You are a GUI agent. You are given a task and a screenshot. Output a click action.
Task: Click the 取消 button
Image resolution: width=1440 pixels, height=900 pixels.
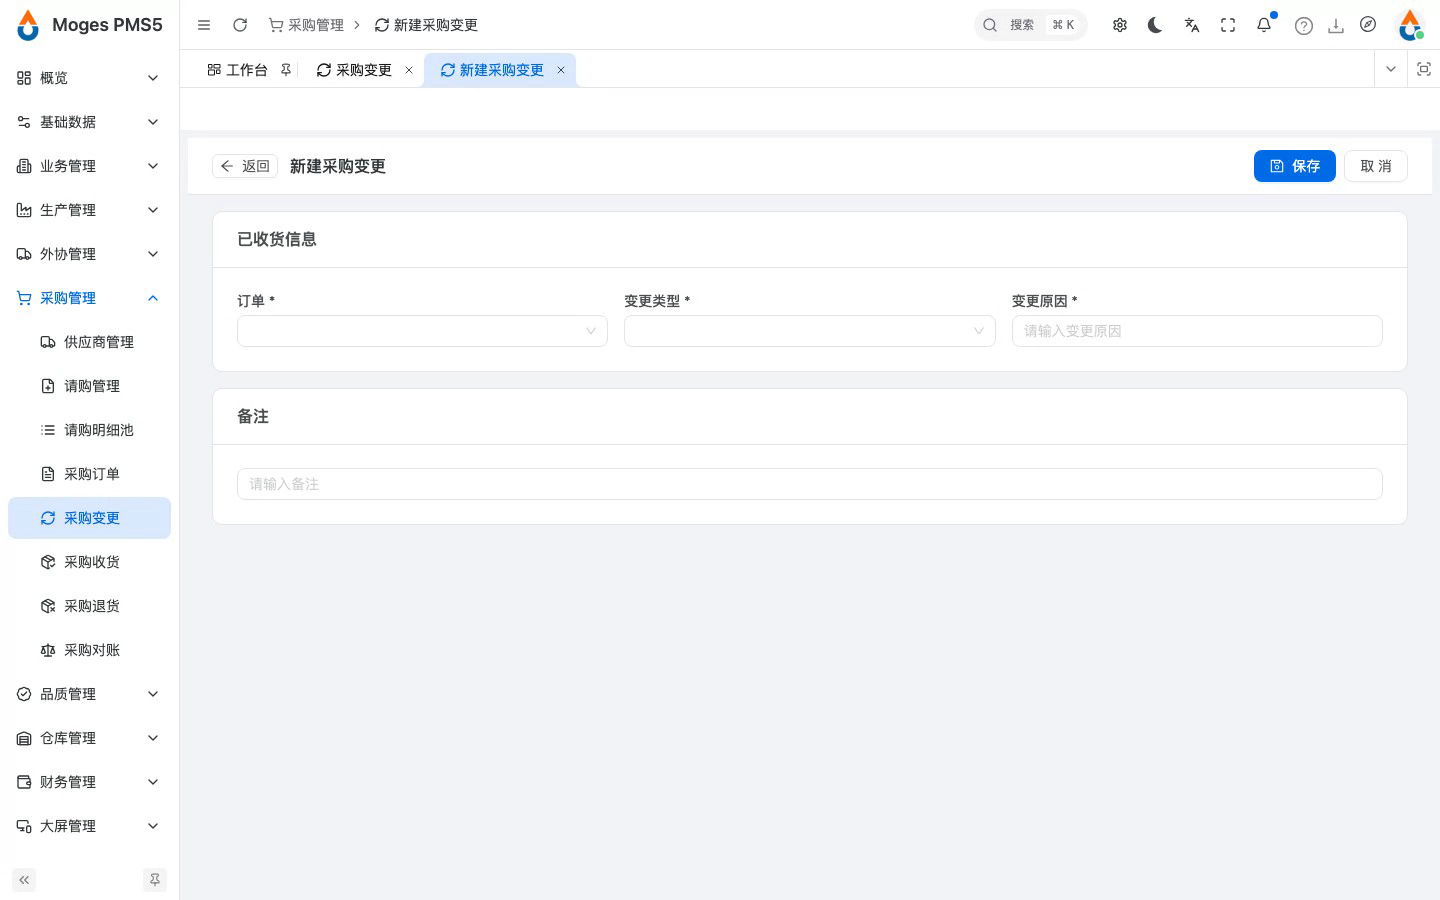1376,166
